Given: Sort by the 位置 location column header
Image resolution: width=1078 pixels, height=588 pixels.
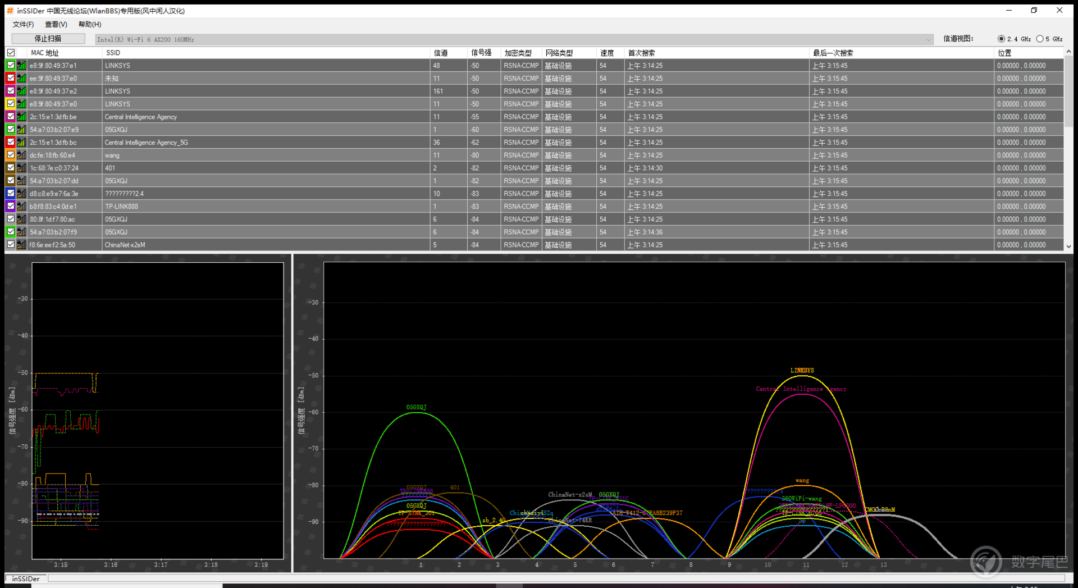Looking at the screenshot, I should tap(1028, 53).
